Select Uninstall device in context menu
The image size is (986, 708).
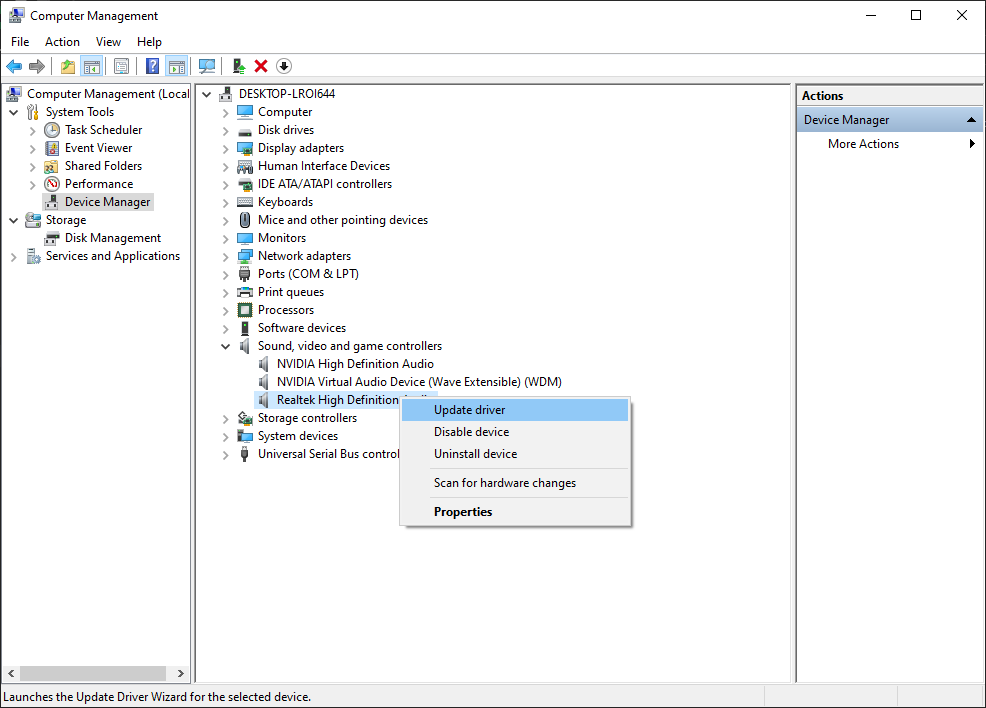tap(475, 454)
